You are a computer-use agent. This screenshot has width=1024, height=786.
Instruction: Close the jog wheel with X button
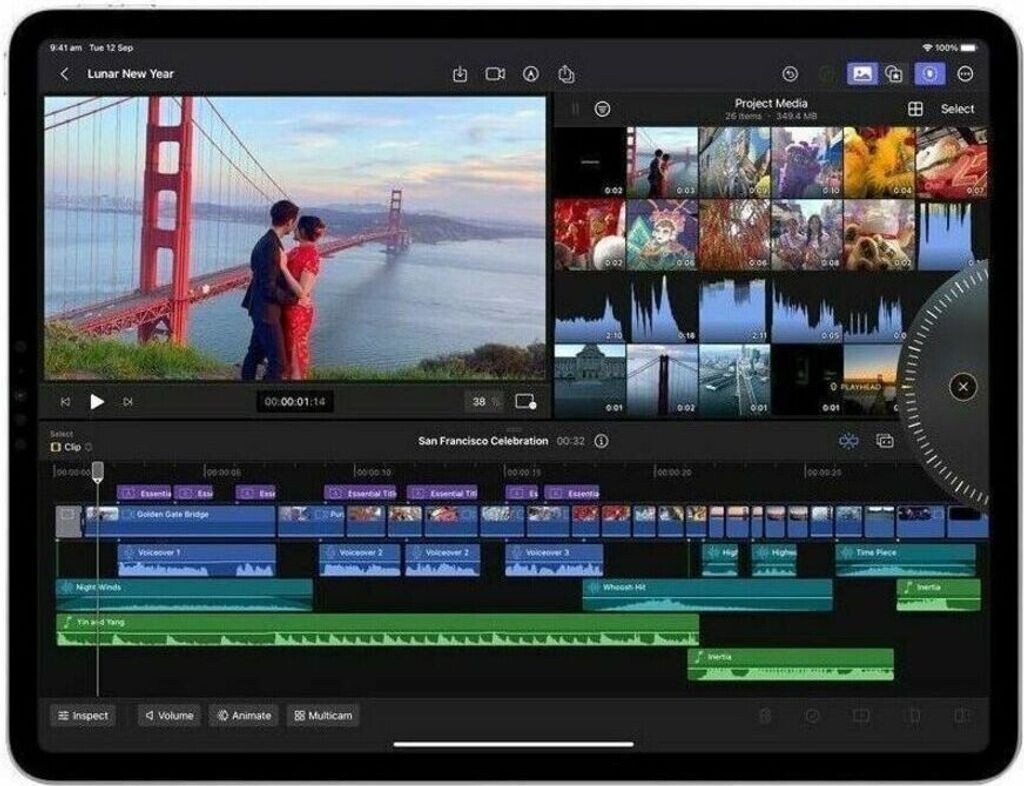coord(962,387)
